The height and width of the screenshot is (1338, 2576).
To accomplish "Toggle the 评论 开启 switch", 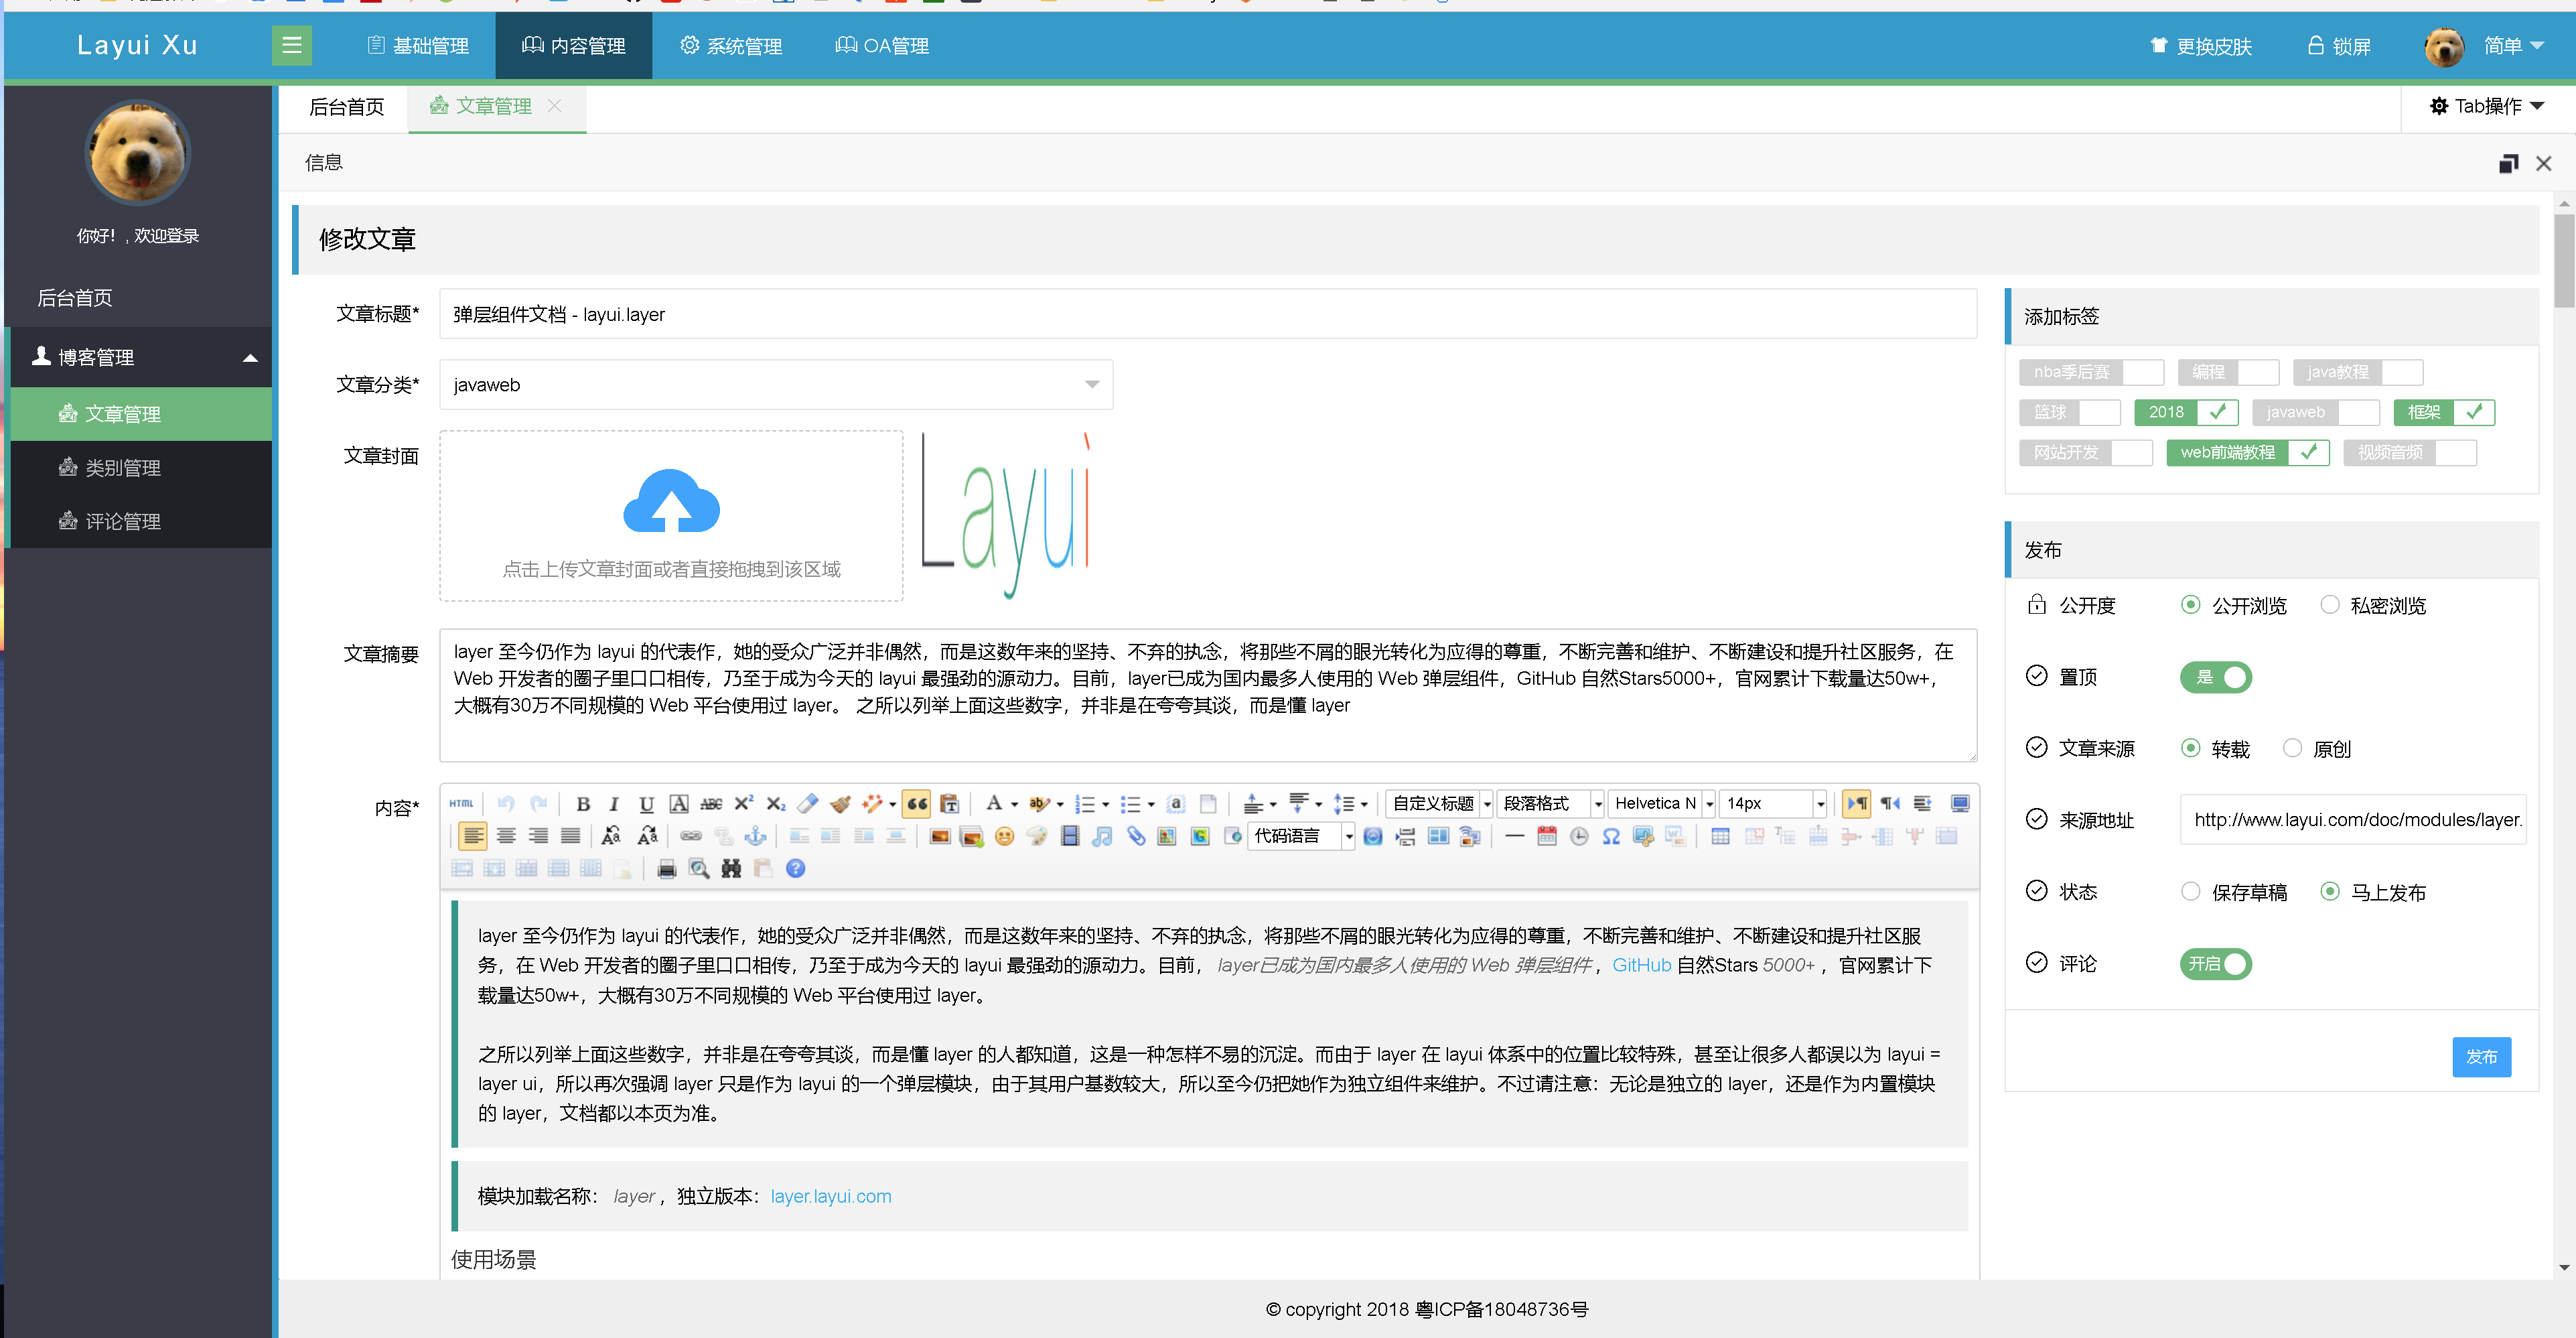I will [x=2216, y=964].
